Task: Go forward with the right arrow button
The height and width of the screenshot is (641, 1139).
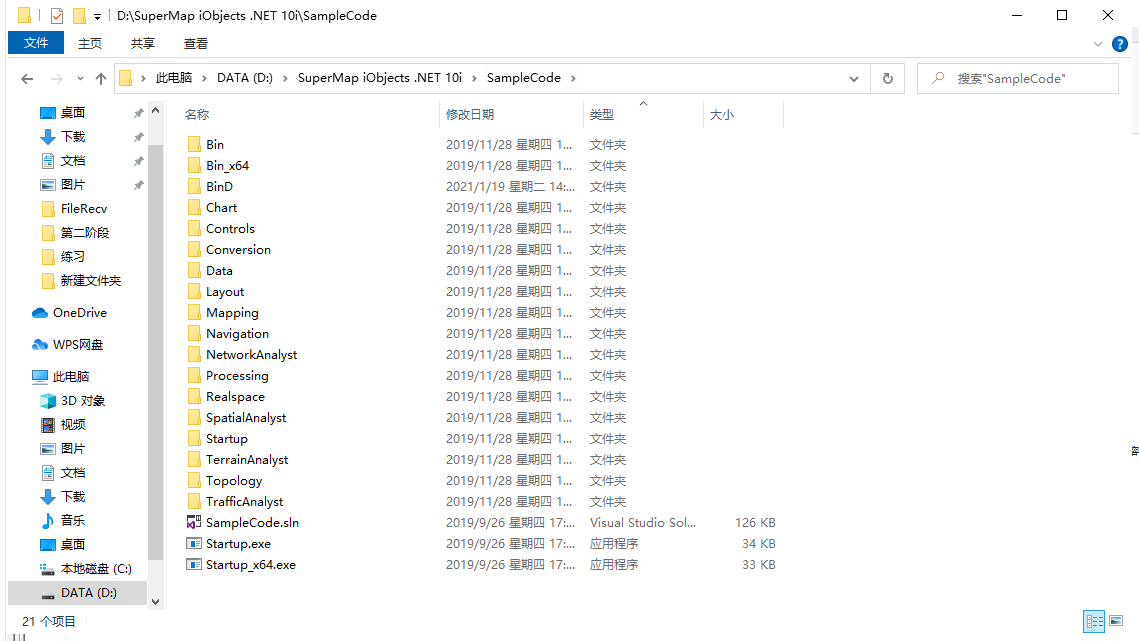Action: [56, 78]
